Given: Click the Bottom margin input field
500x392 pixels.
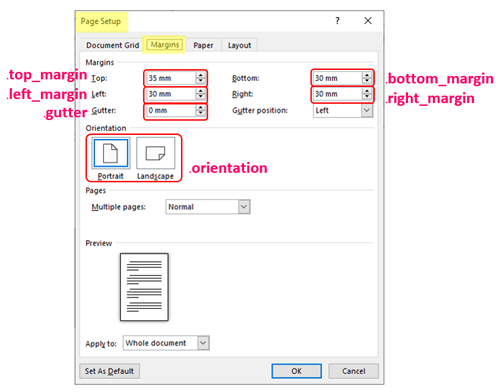Looking at the screenshot, I should coord(338,78).
